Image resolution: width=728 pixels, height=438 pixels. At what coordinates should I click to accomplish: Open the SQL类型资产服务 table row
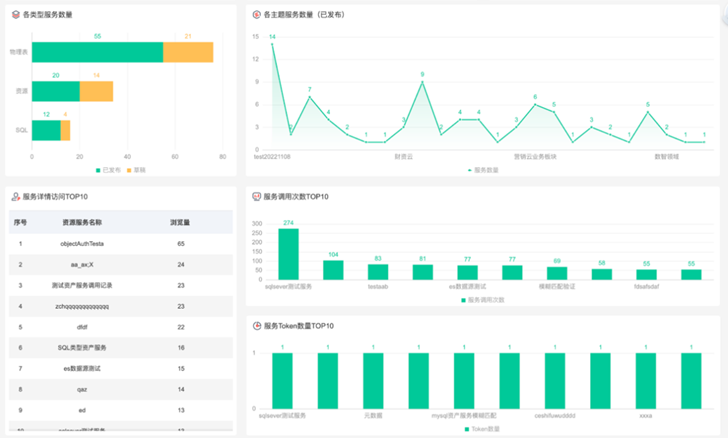(x=82, y=347)
